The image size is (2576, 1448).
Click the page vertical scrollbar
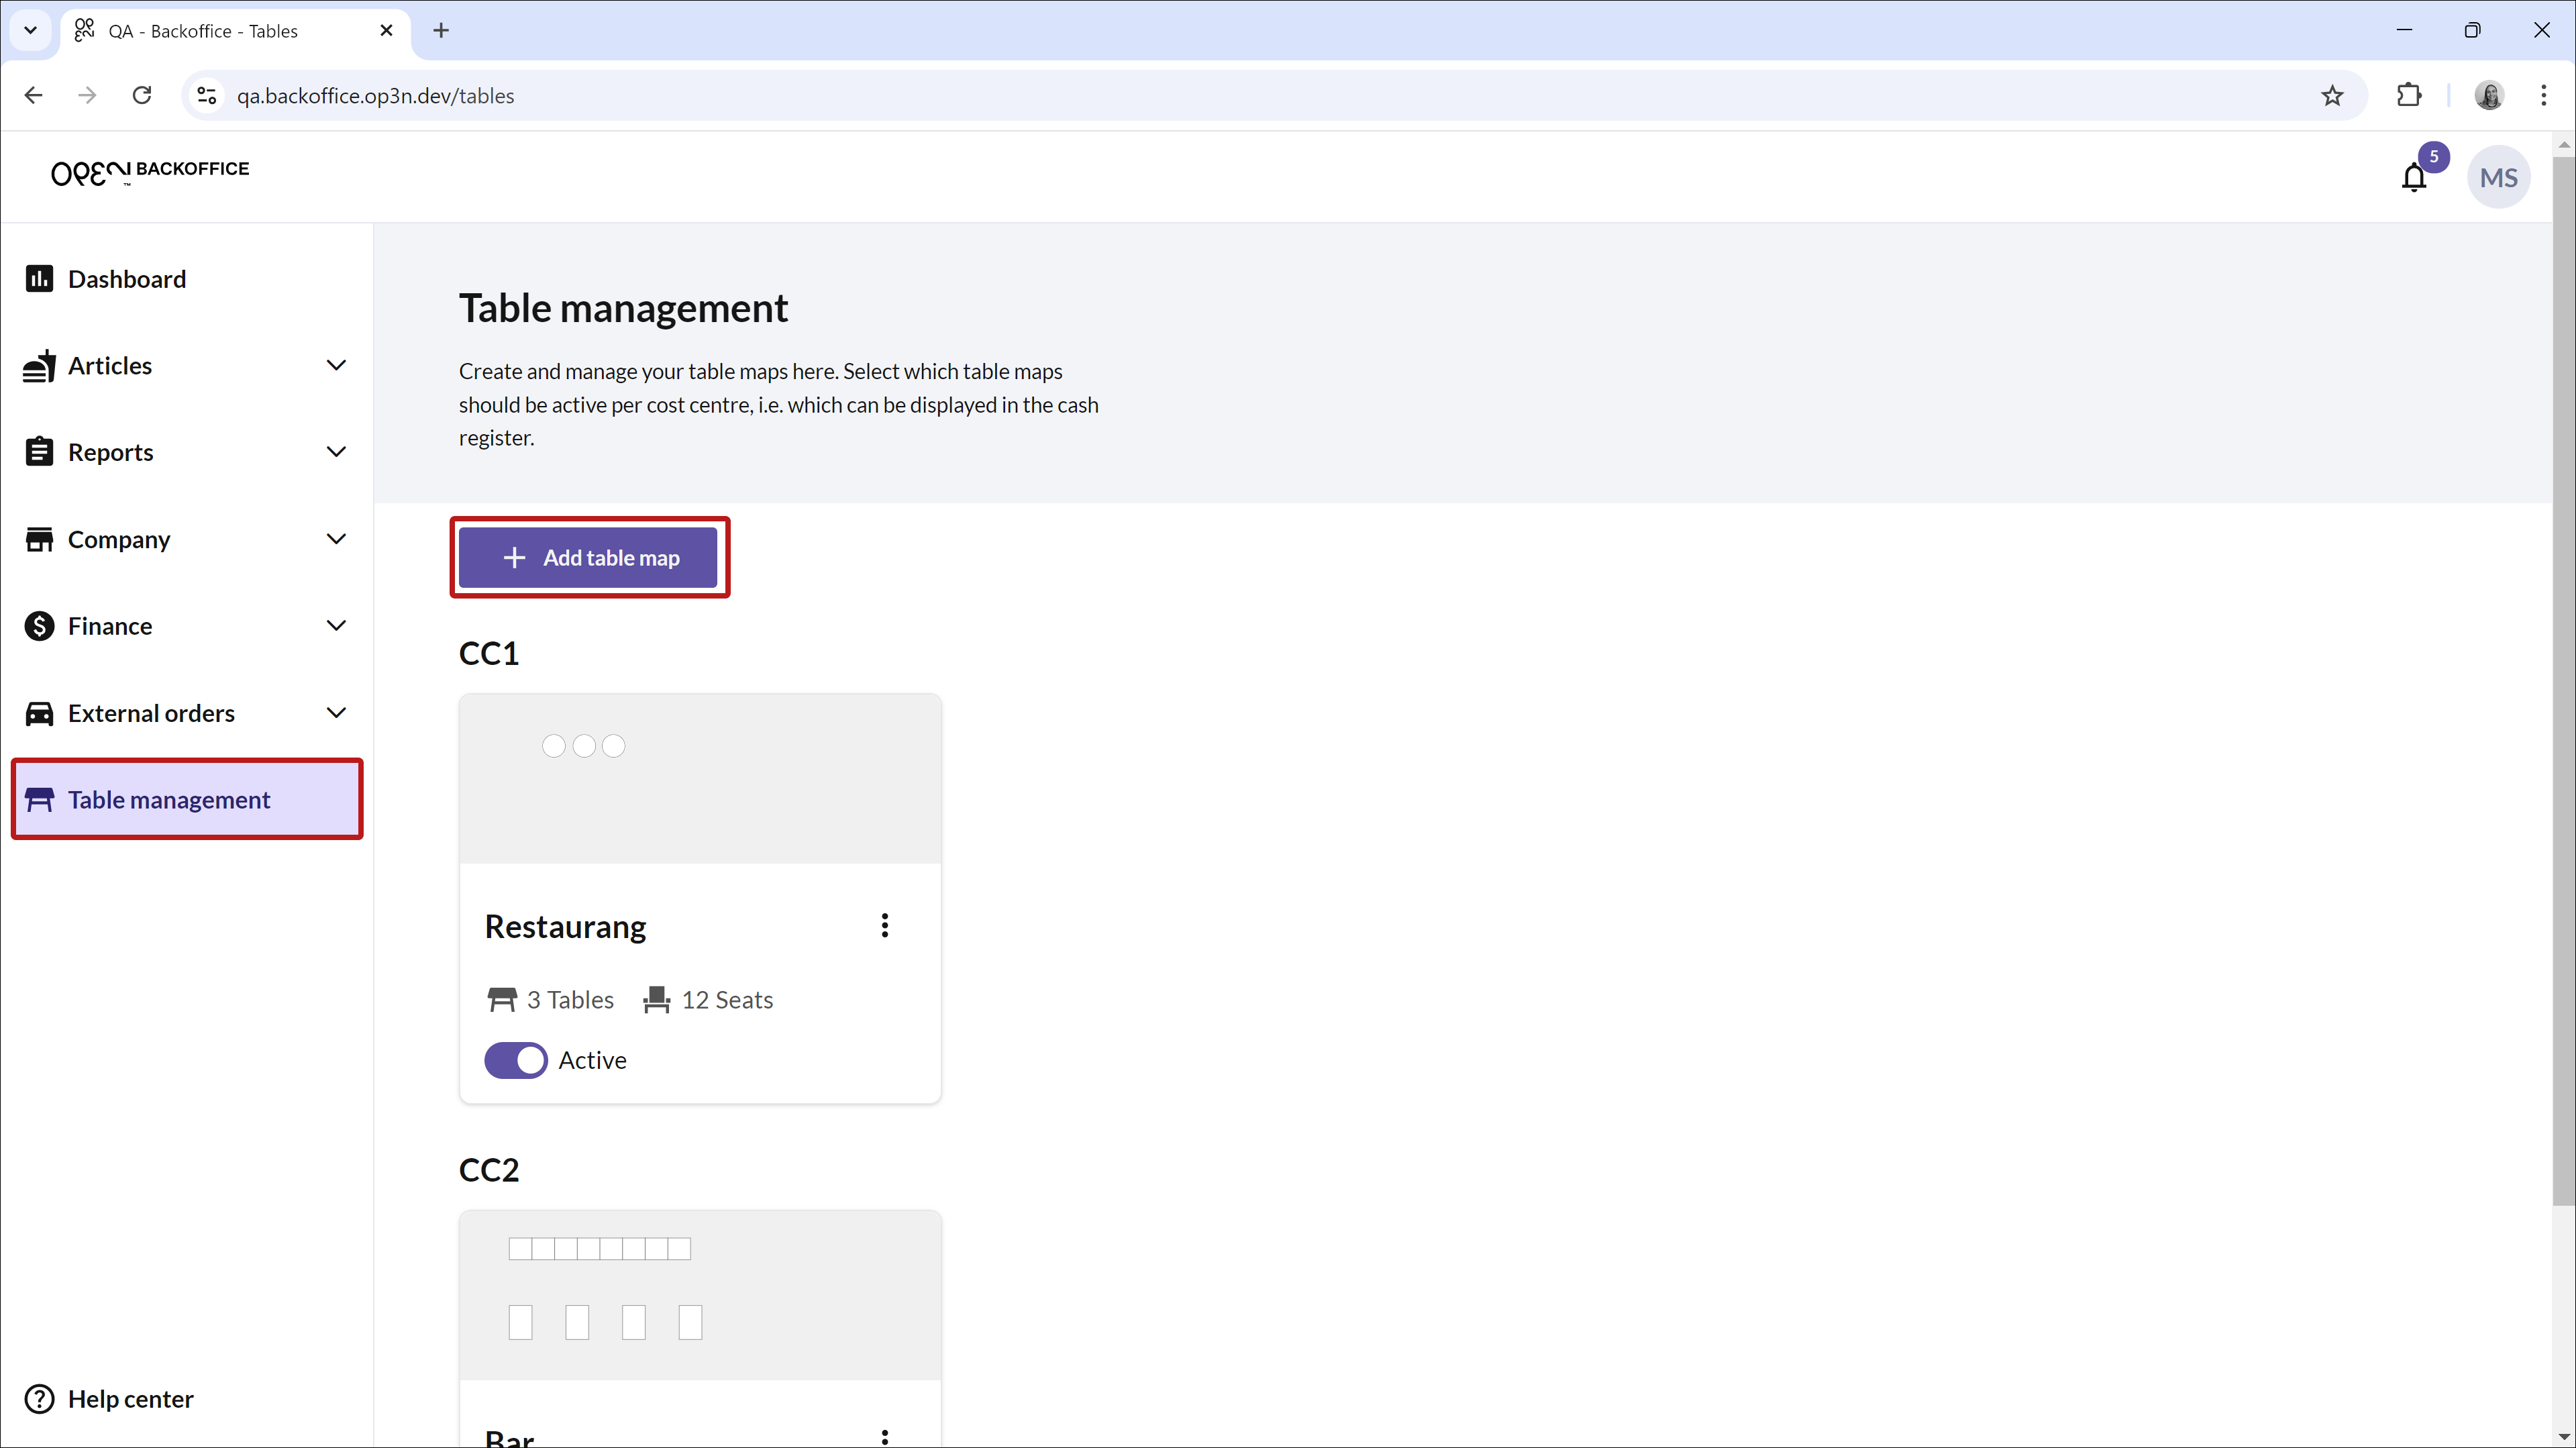2563,680
